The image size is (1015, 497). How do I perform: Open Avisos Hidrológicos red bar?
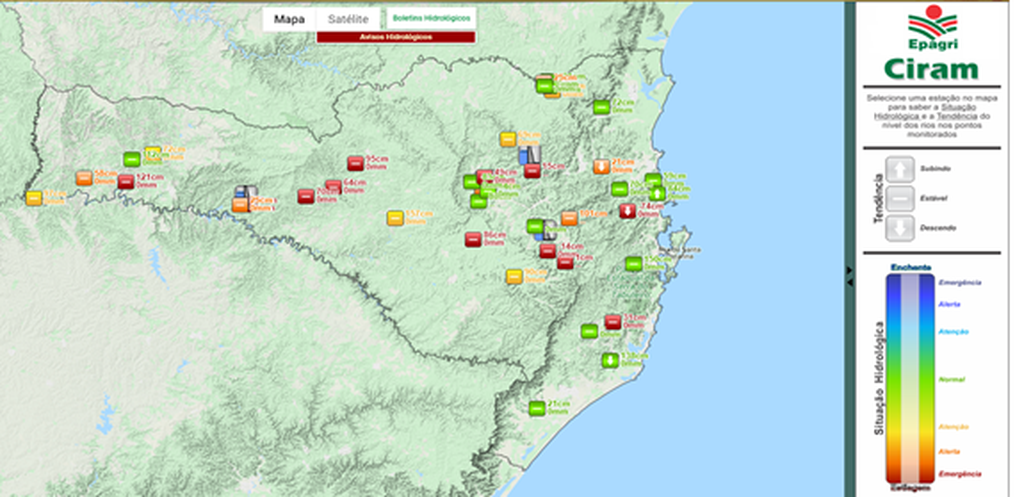tap(395, 37)
